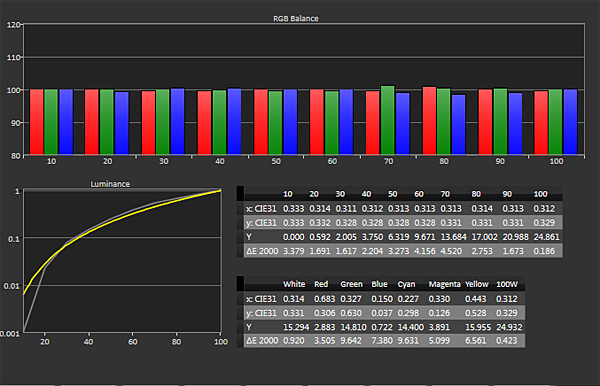Click the RGB Balance chart title
This screenshot has height=386, width=600.
coord(296,18)
